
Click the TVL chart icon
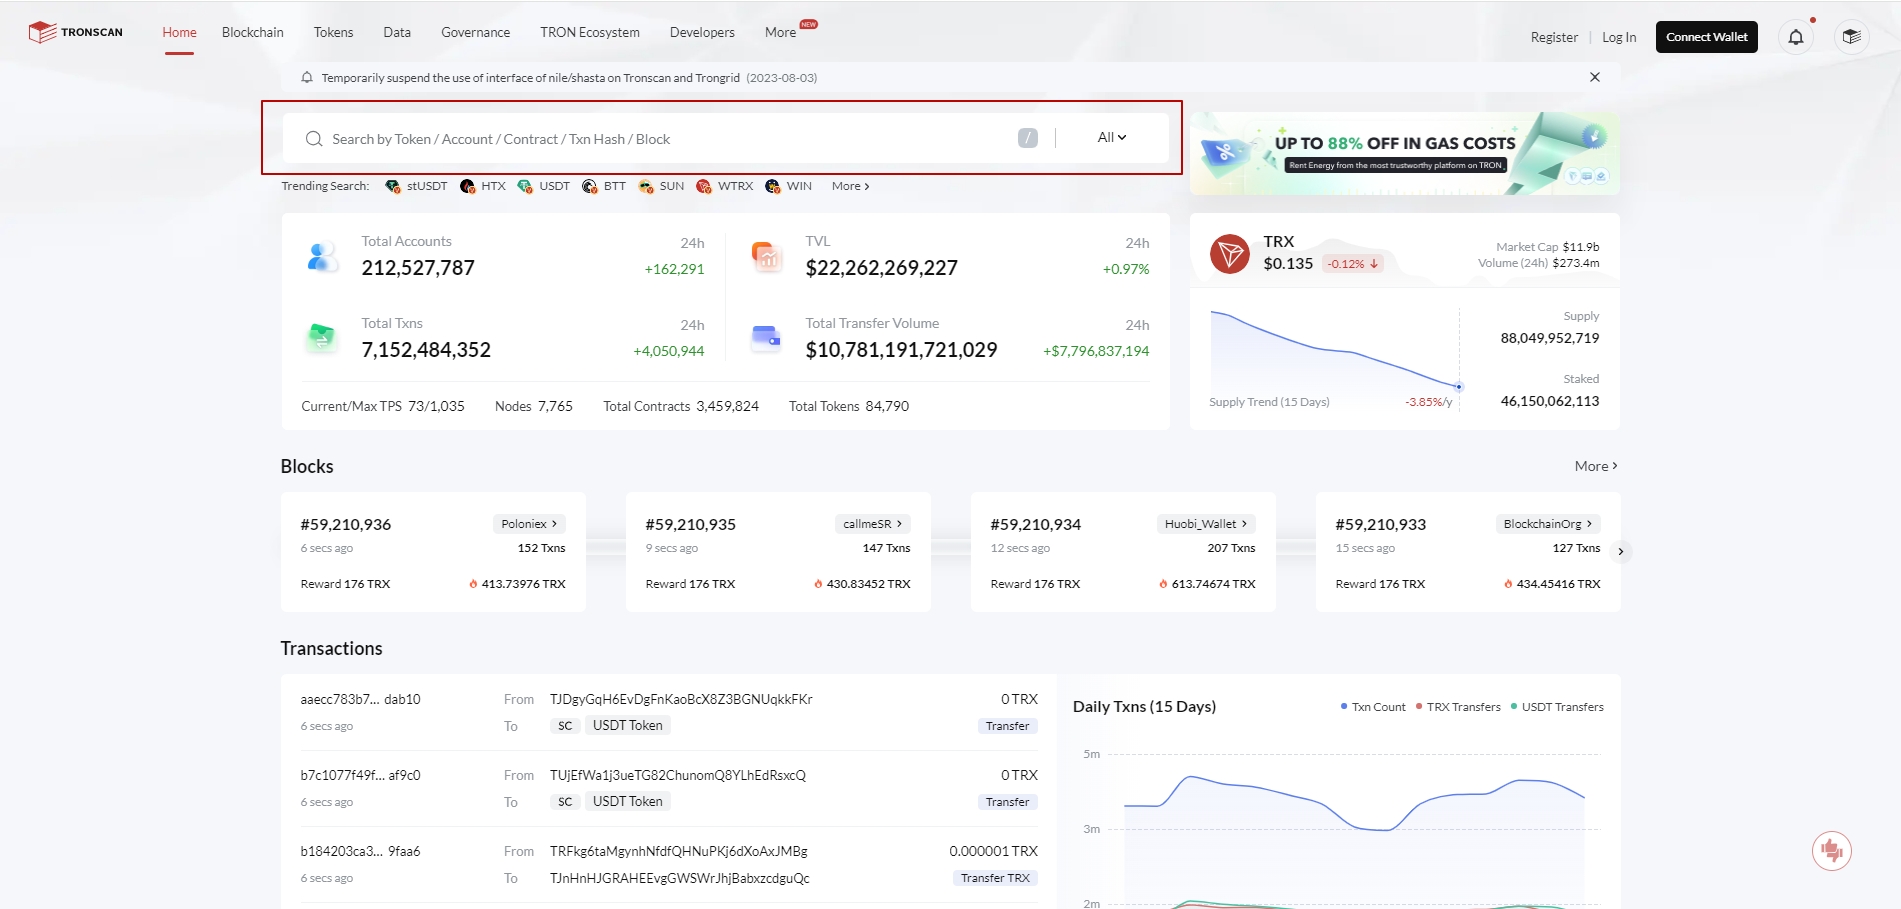(x=766, y=257)
